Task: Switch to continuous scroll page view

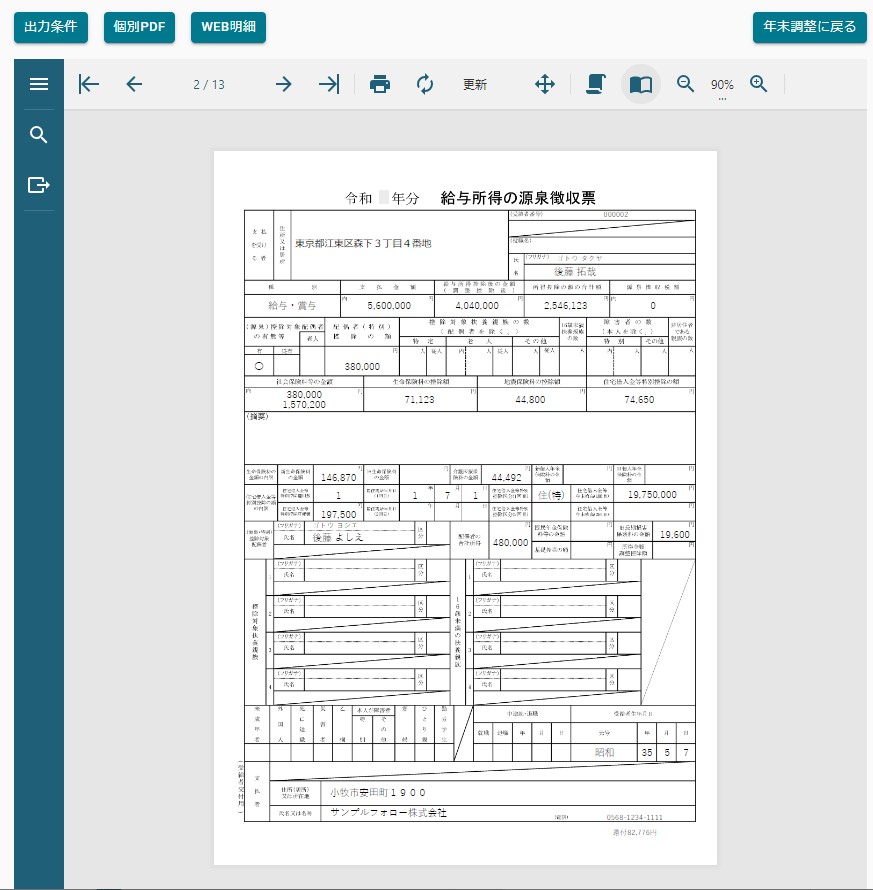Action: click(595, 84)
